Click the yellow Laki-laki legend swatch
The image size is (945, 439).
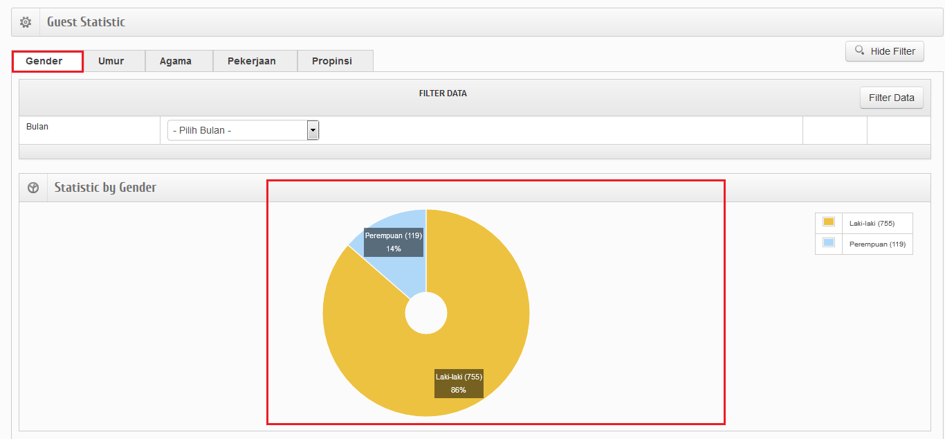point(828,222)
